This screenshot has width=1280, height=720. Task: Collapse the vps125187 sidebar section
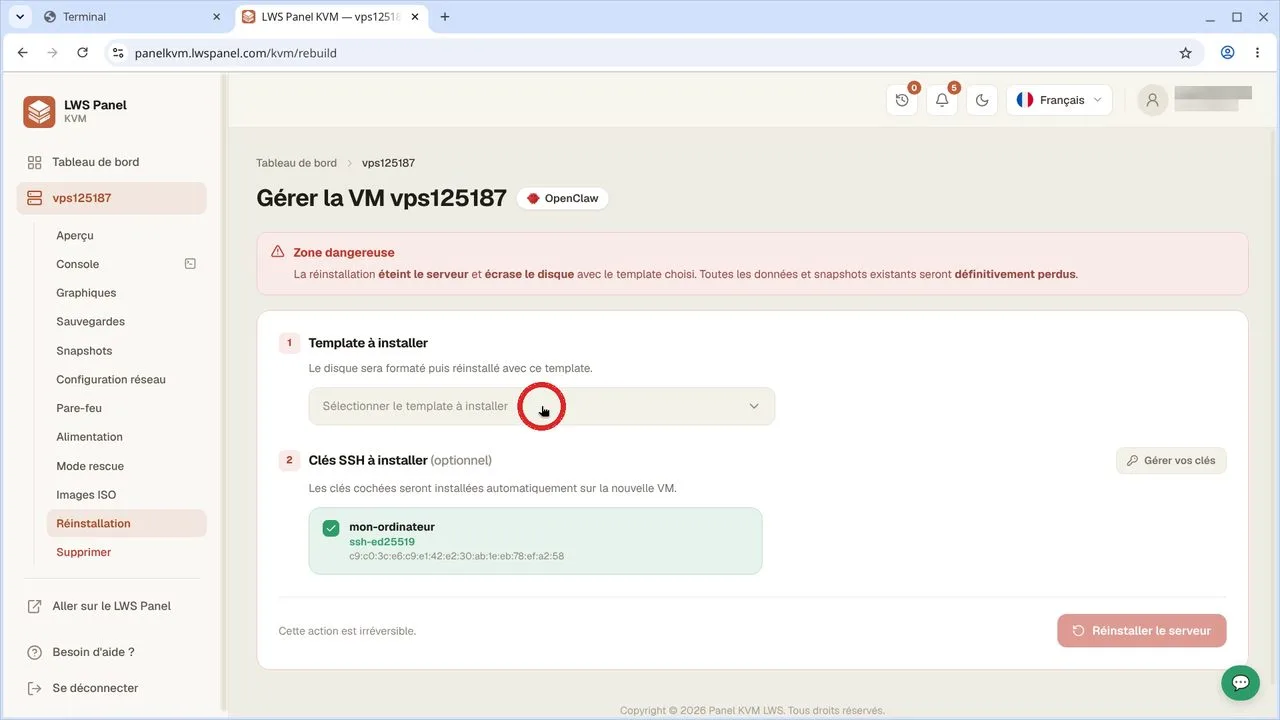[111, 198]
